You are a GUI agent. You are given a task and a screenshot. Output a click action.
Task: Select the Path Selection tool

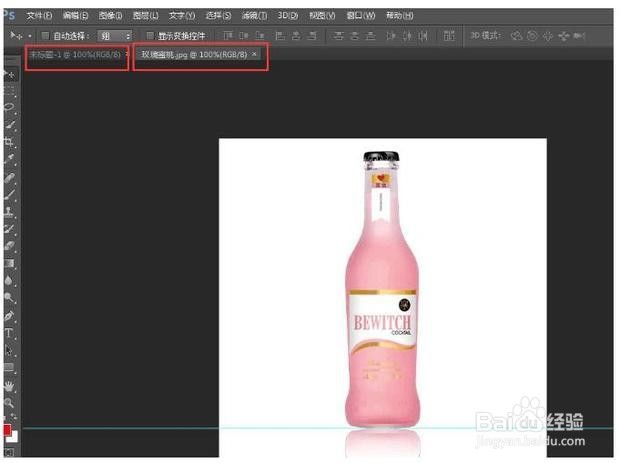9,350
